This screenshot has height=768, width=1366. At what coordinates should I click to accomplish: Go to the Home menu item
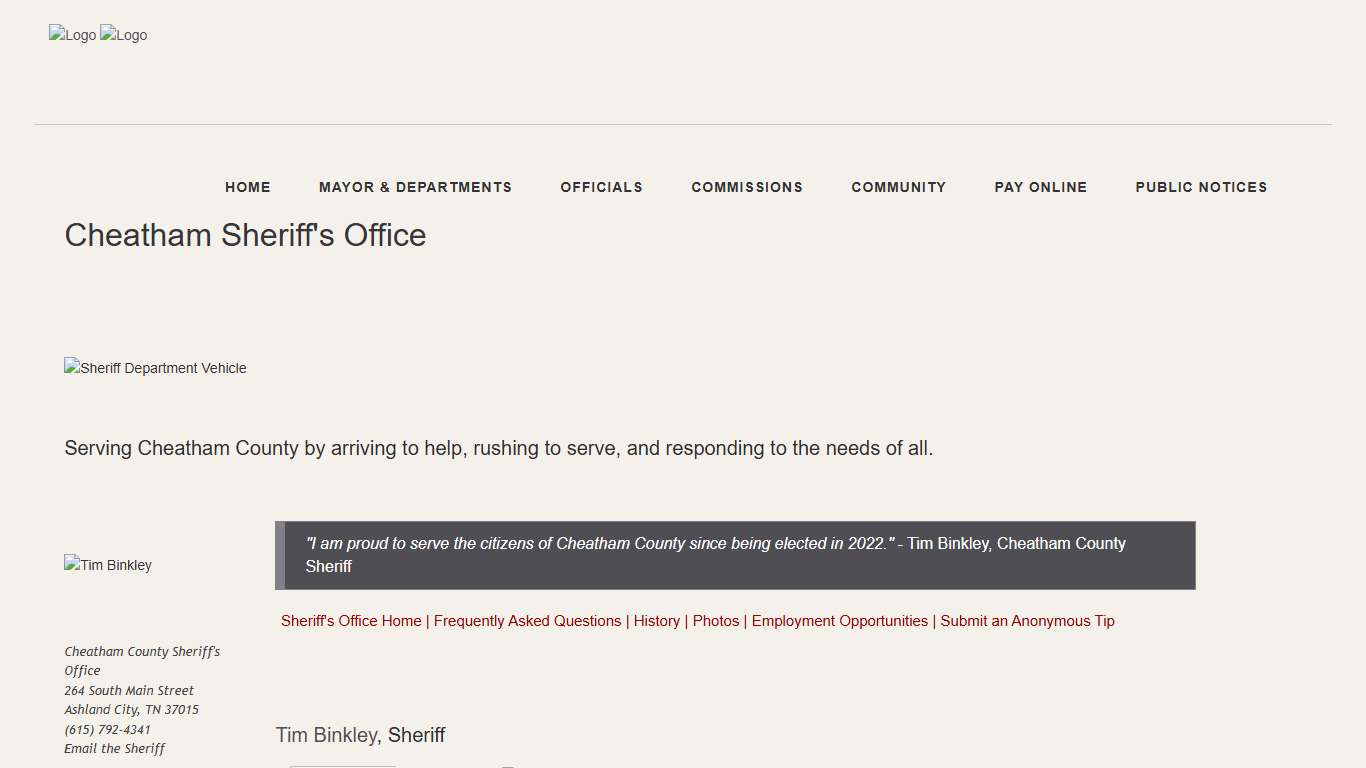[x=248, y=187]
